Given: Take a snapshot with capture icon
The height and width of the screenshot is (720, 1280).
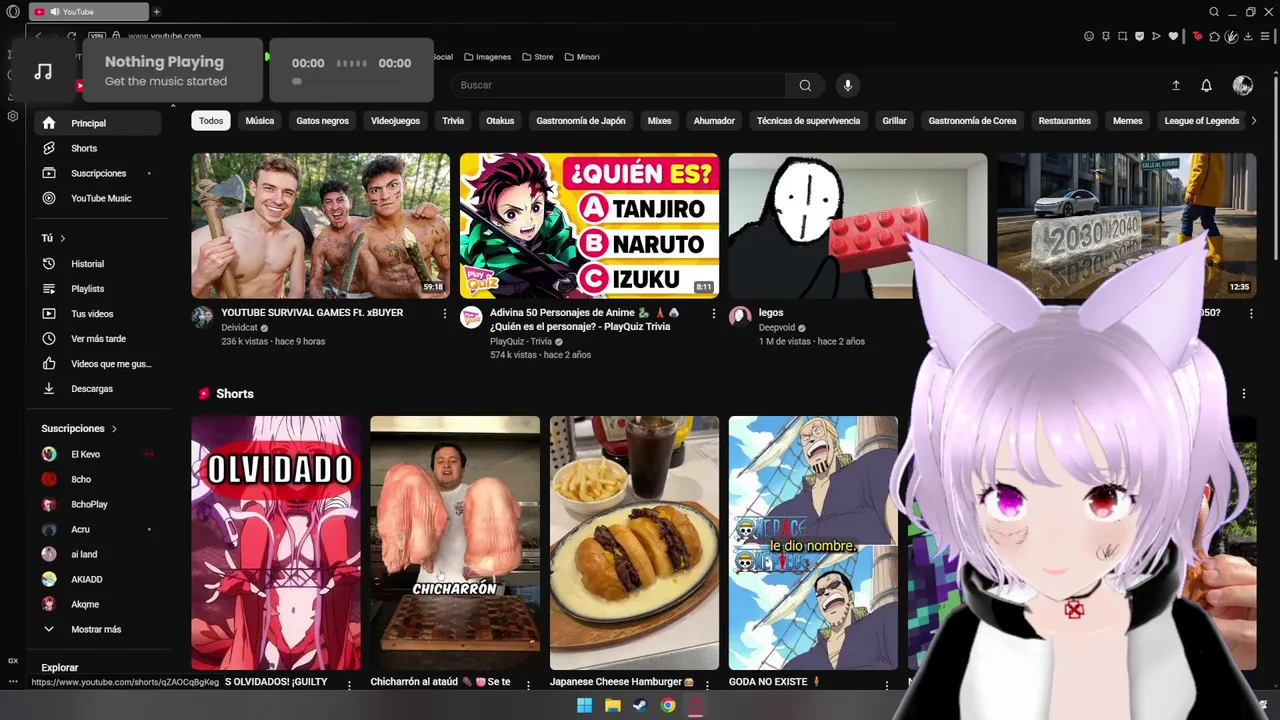Looking at the screenshot, I should (x=1123, y=37).
